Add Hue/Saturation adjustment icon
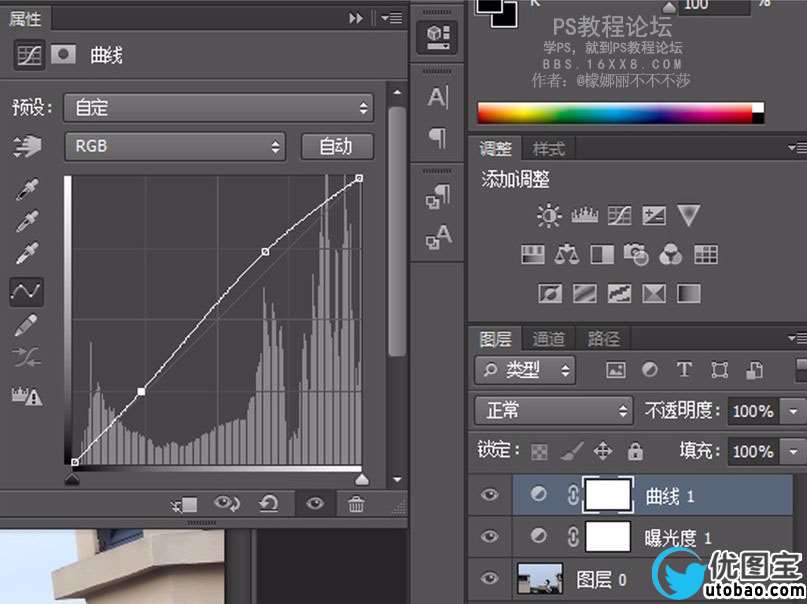Image resolution: width=807 pixels, height=604 pixels. (x=533, y=254)
